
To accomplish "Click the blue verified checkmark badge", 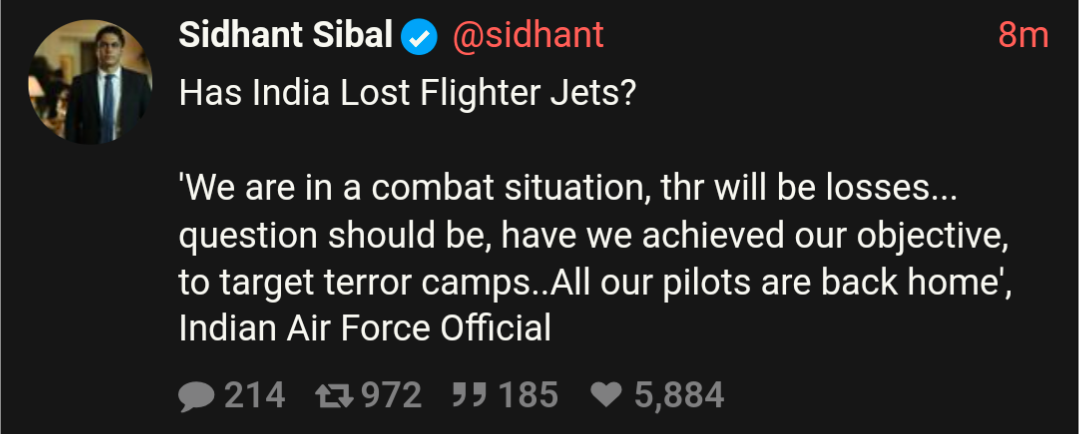I will click(x=420, y=37).
